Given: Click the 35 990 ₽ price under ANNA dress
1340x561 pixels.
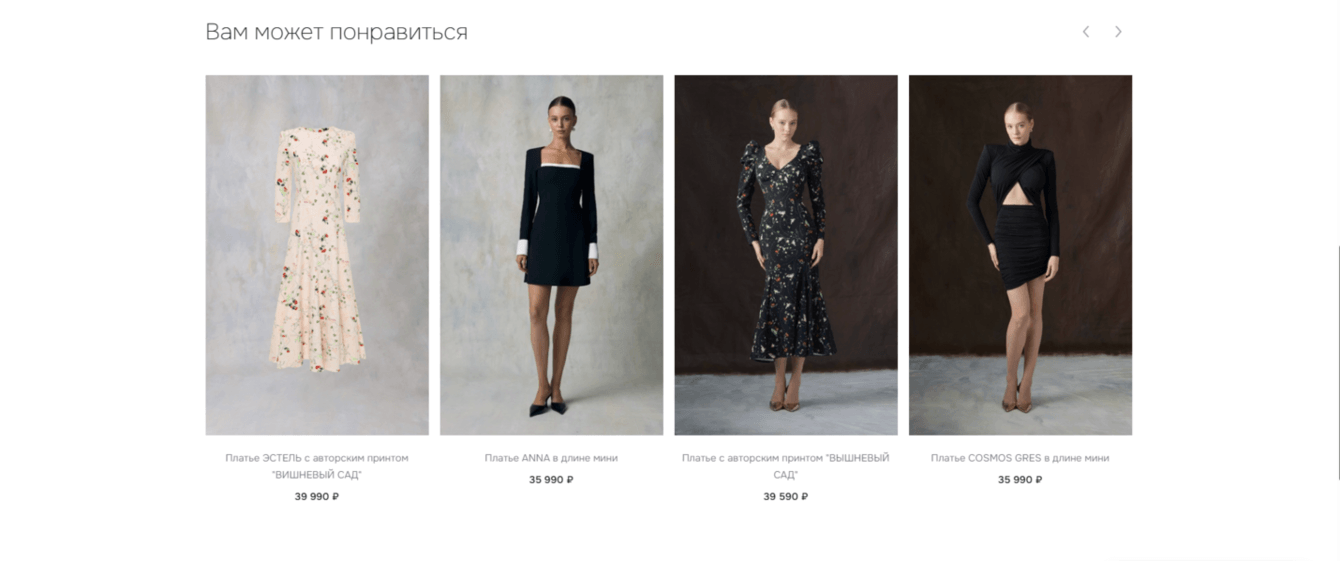Looking at the screenshot, I should click(x=551, y=480).
